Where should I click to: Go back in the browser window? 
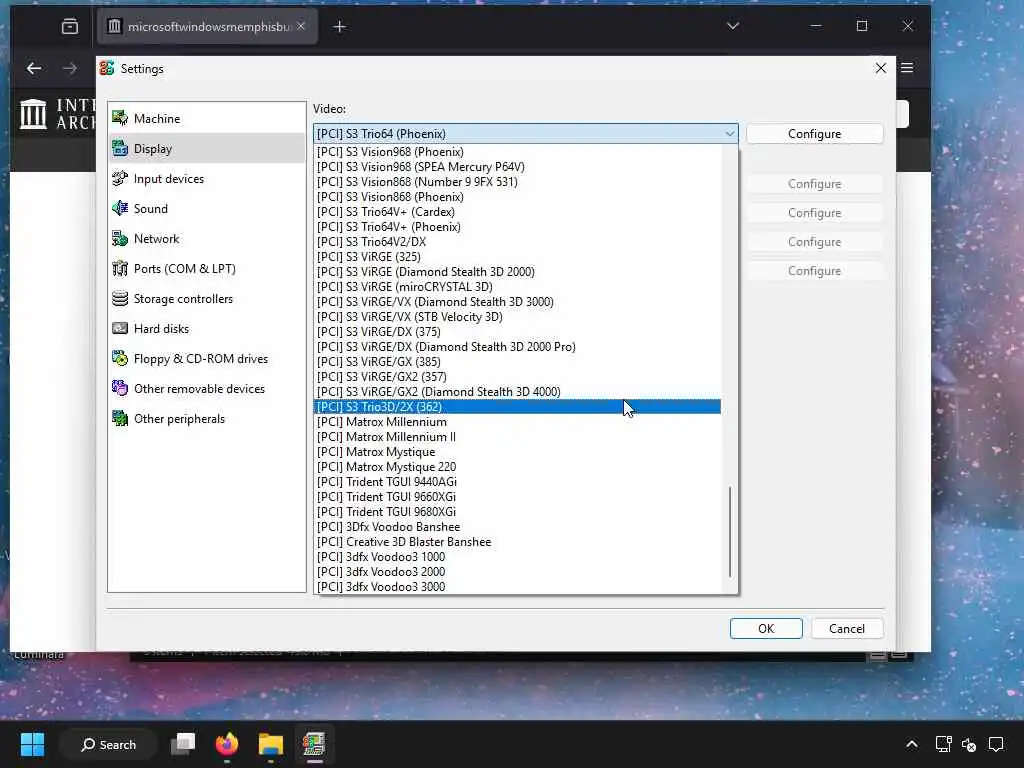34,68
